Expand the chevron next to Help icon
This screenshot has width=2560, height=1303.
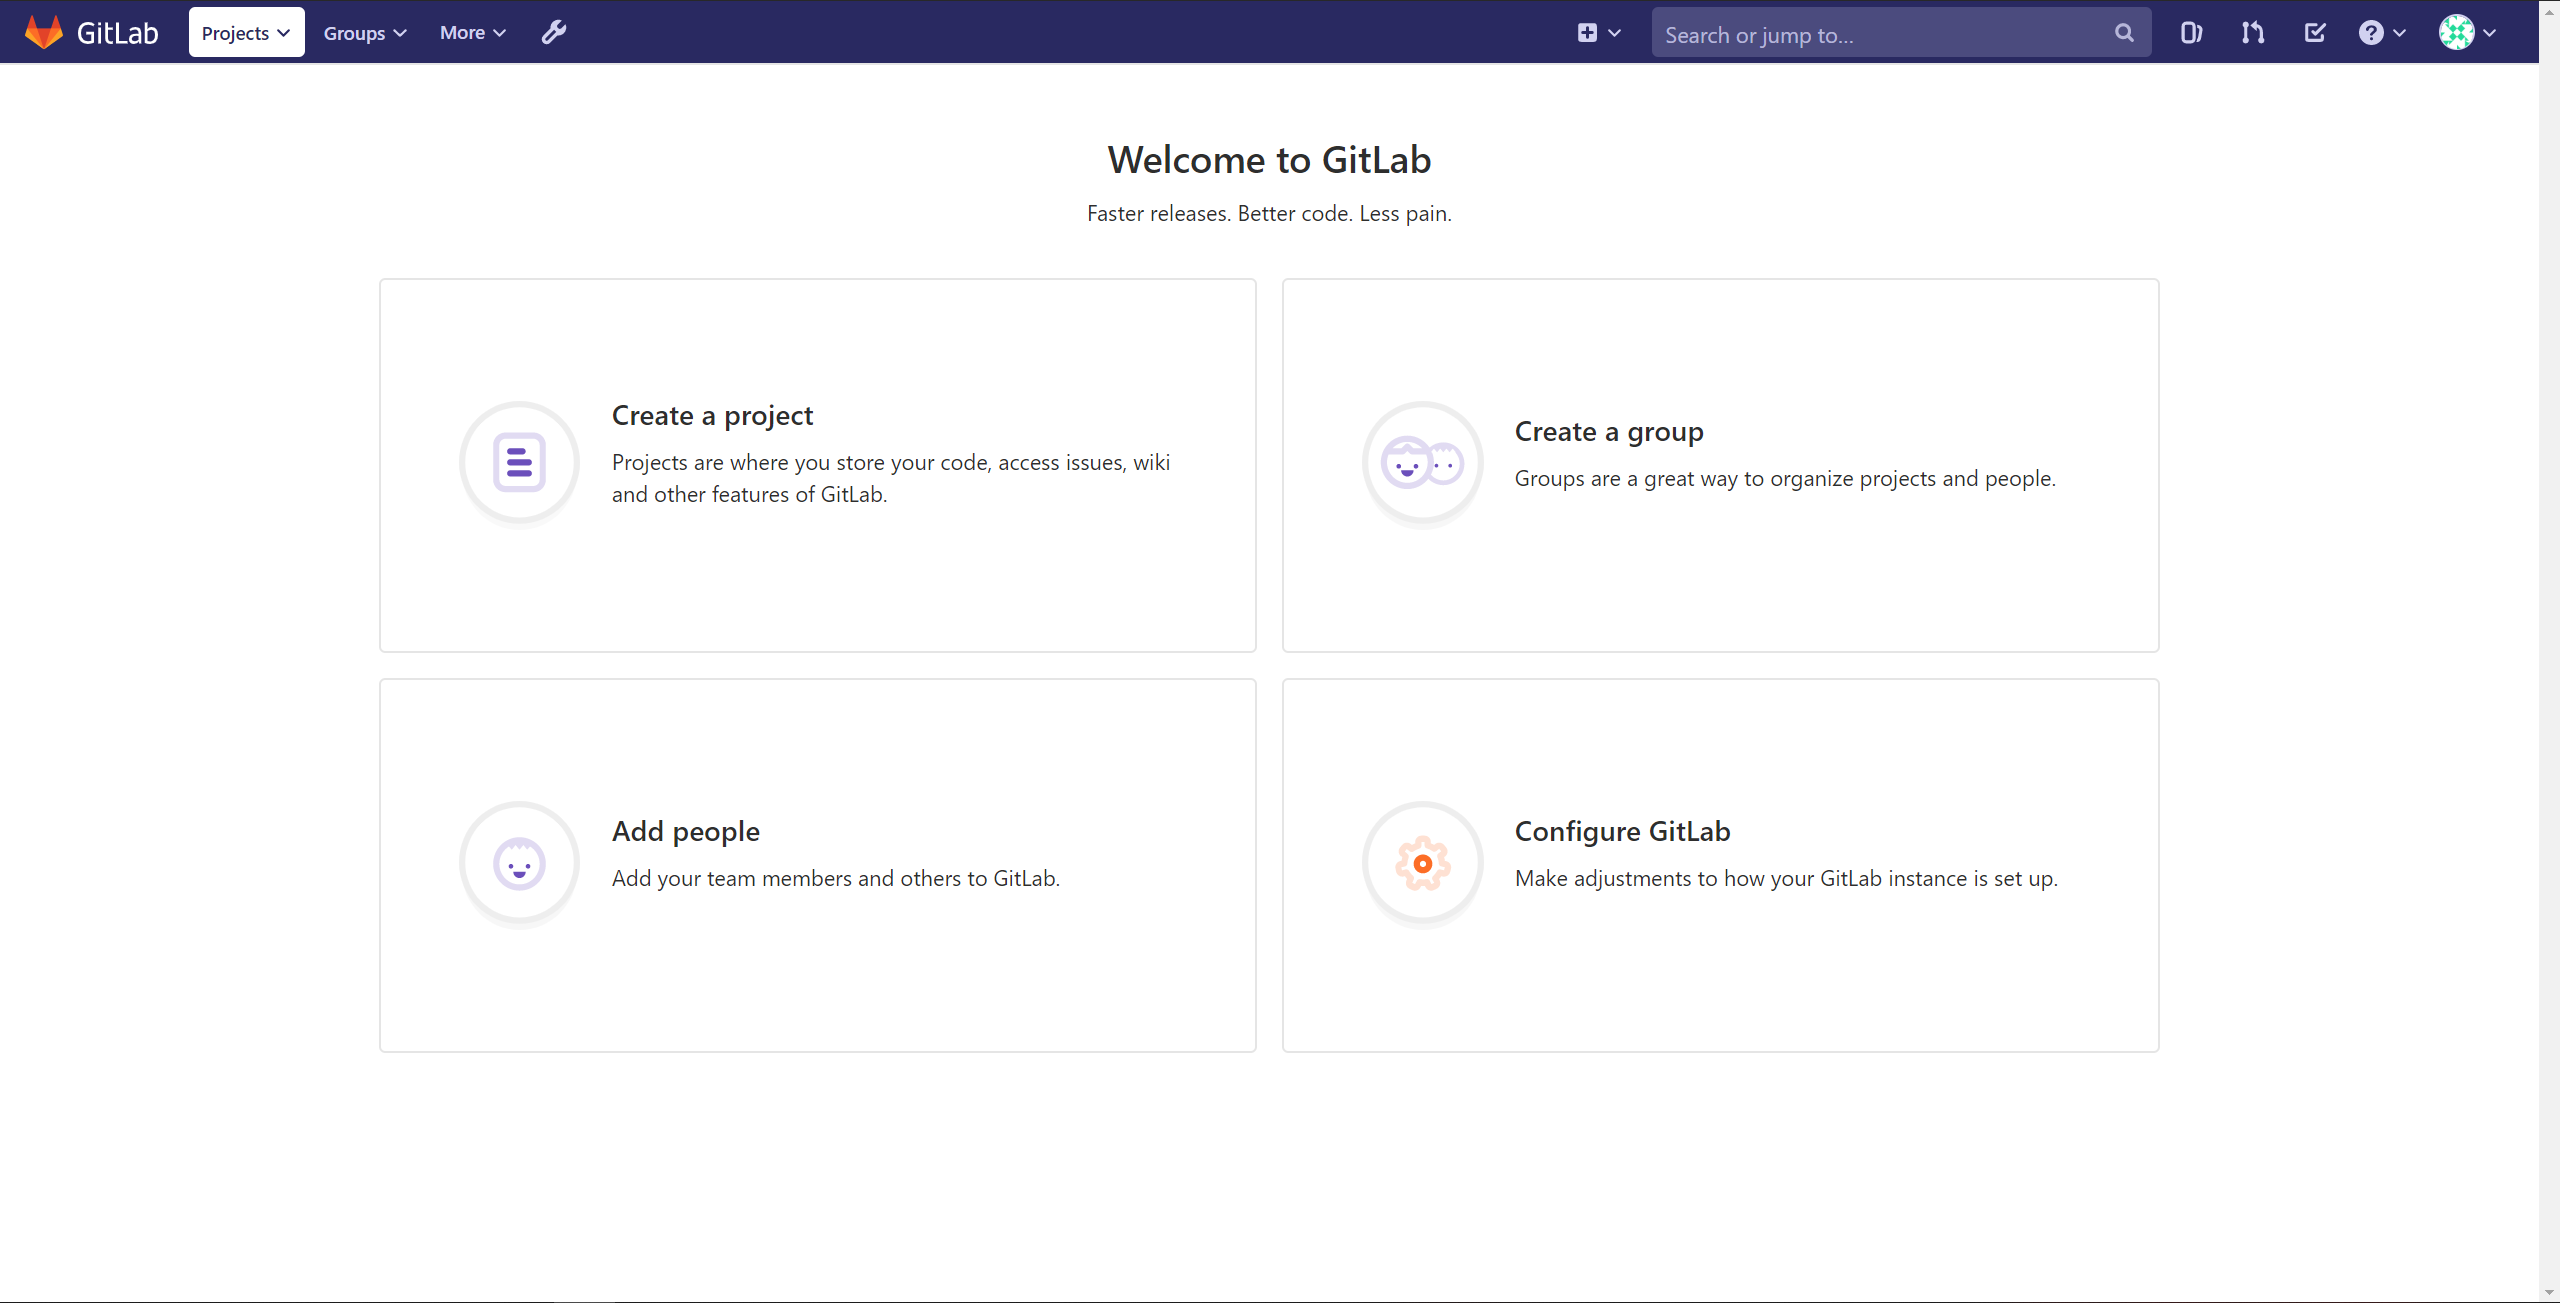2399,32
